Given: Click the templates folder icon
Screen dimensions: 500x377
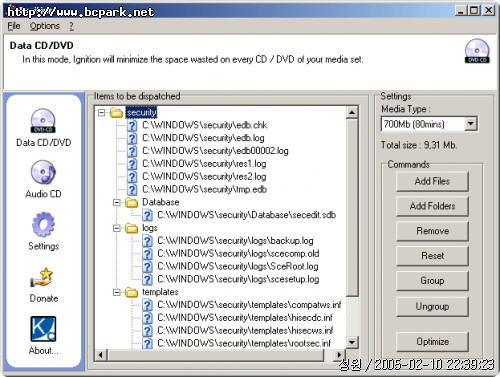Looking at the screenshot, I should [131, 292].
